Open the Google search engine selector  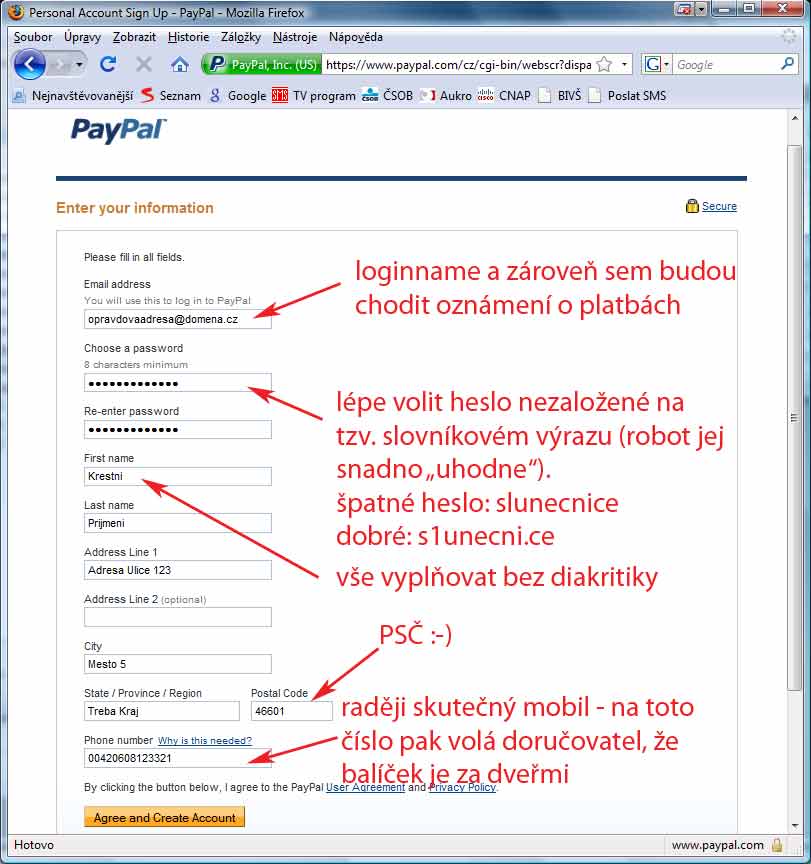657,64
